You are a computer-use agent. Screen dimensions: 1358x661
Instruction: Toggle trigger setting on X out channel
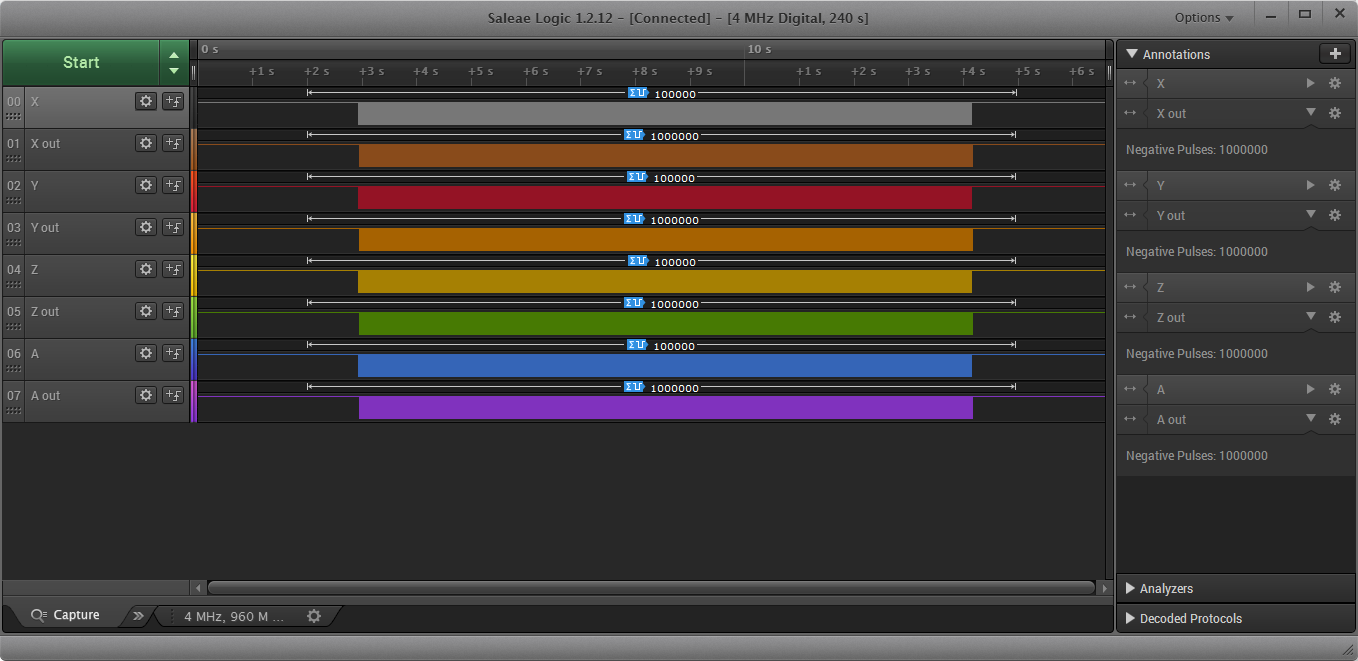point(173,143)
